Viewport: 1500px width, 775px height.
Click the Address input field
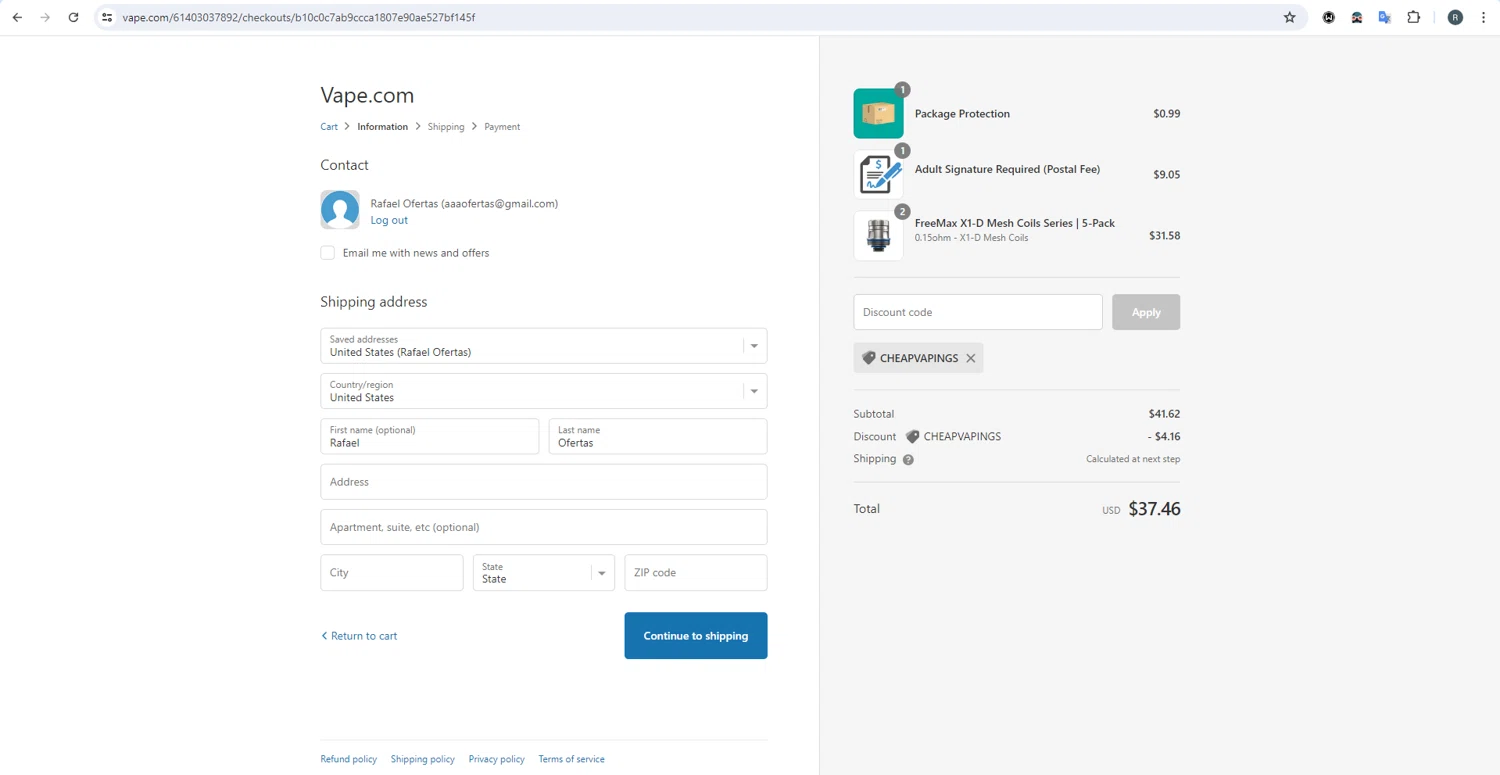tap(544, 482)
